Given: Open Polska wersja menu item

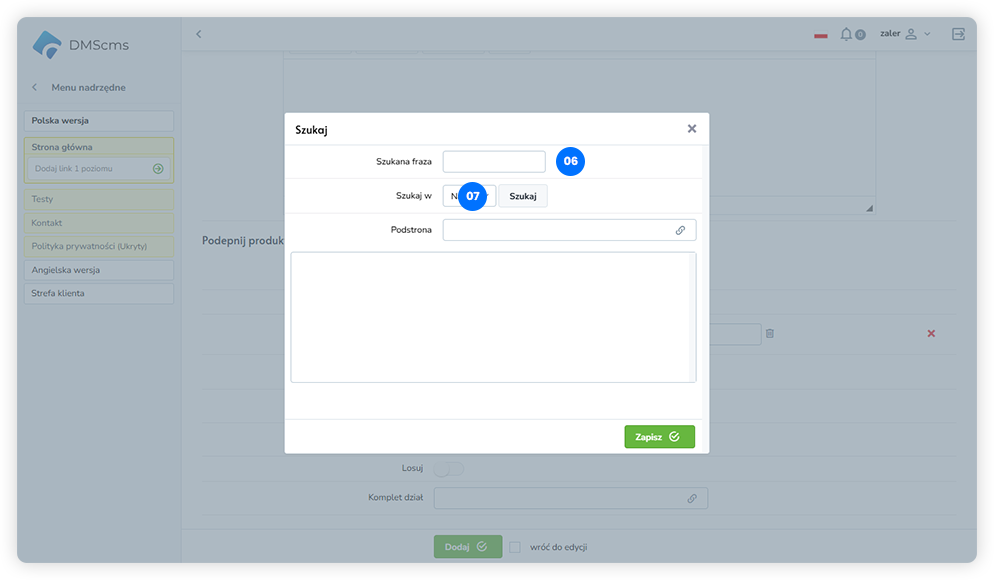Looking at the screenshot, I should pyautogui.click(x=99, y=121).
